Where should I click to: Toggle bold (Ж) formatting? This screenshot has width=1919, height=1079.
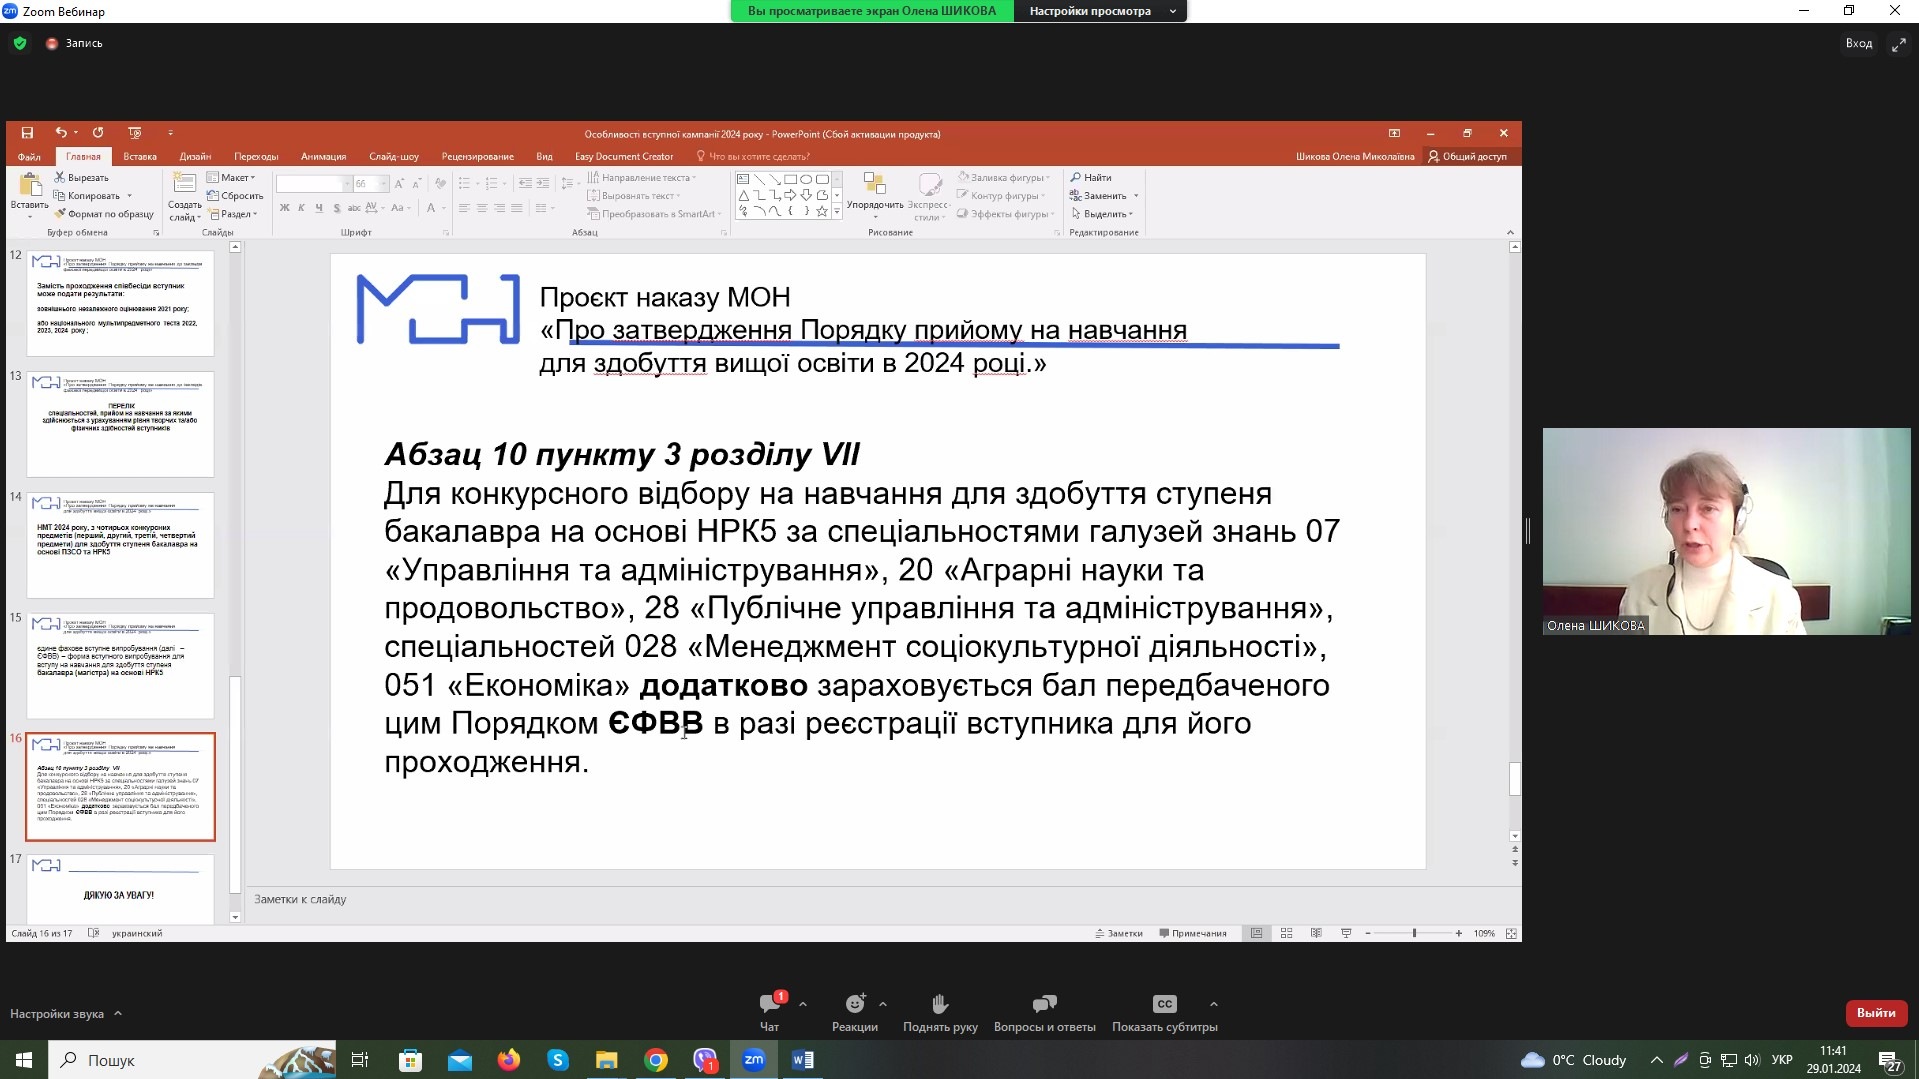click(285, 208)
